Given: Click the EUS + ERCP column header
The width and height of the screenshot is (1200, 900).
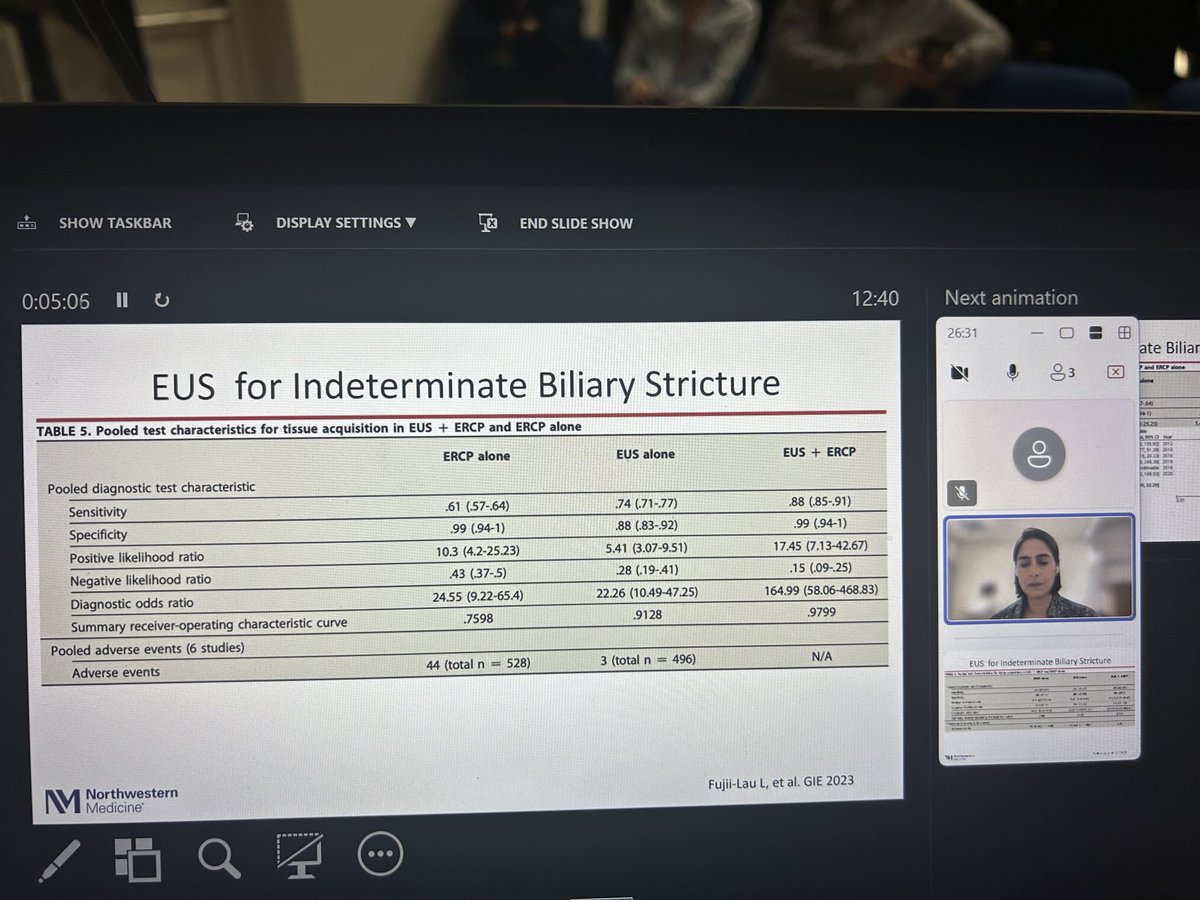Looking at the screenshot, I should click(x=819, y=452).
